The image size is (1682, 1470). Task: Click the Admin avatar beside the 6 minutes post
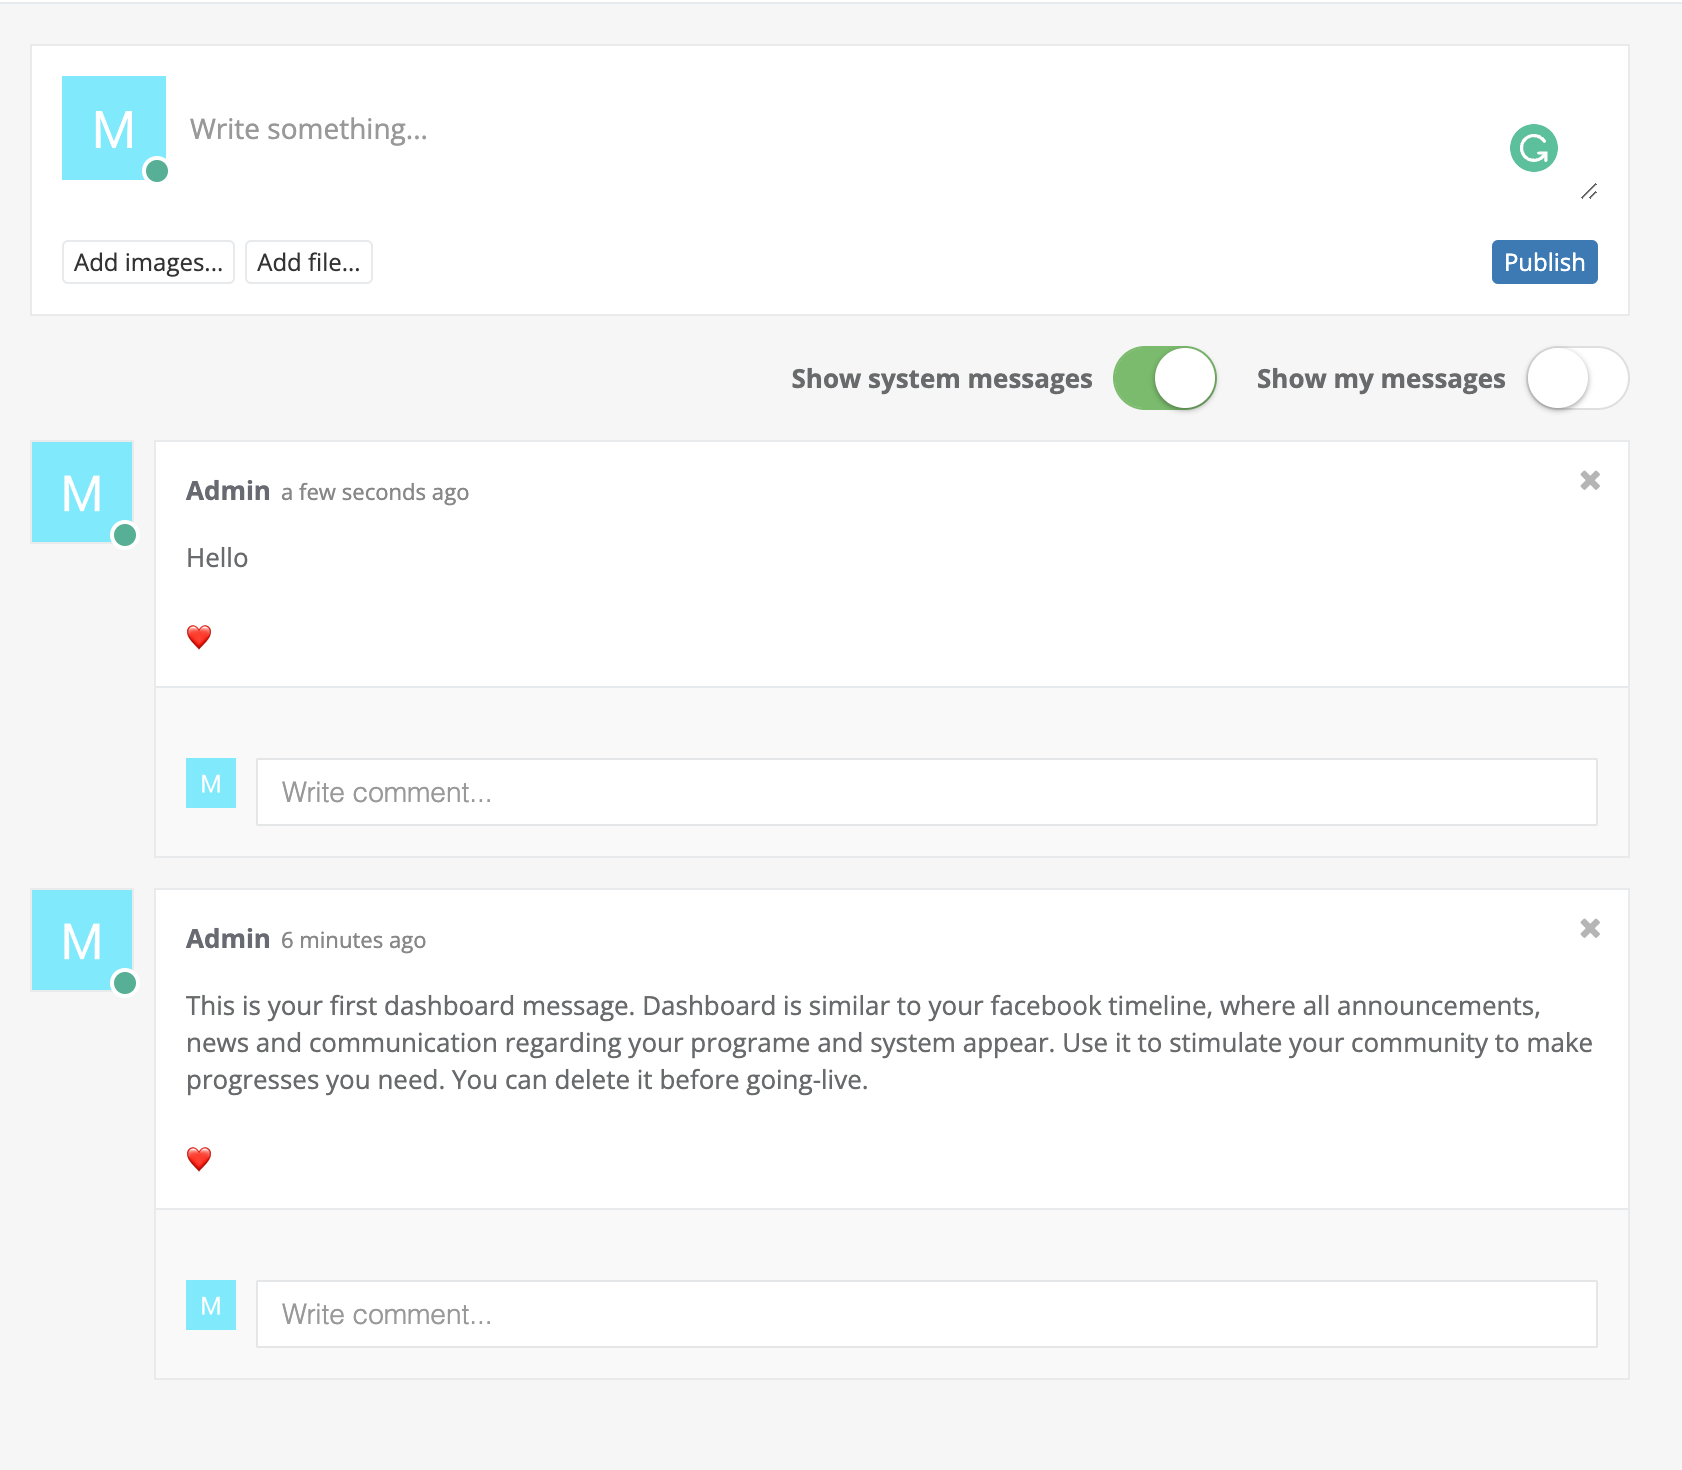coord(82,941)
